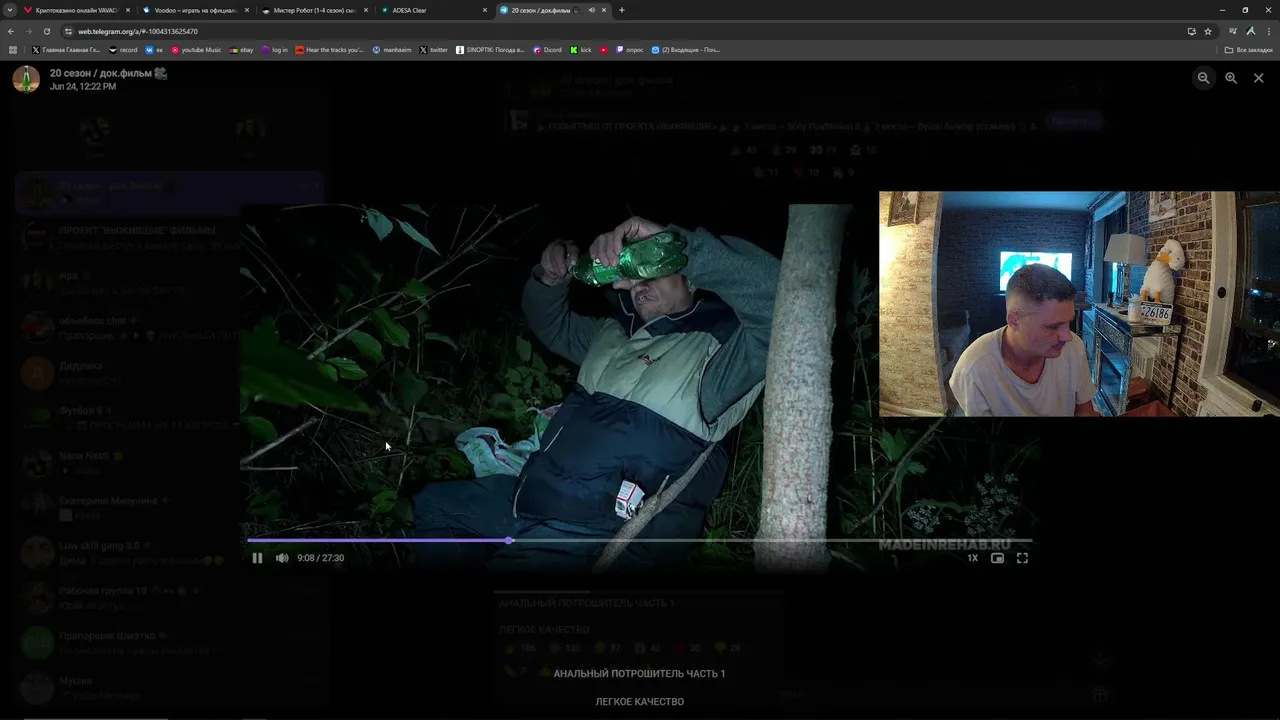Open the 20 сезон / док.фильм channel title
Image resolution: width=1280 pixels, height=720 pixels.
pos(108,73)
